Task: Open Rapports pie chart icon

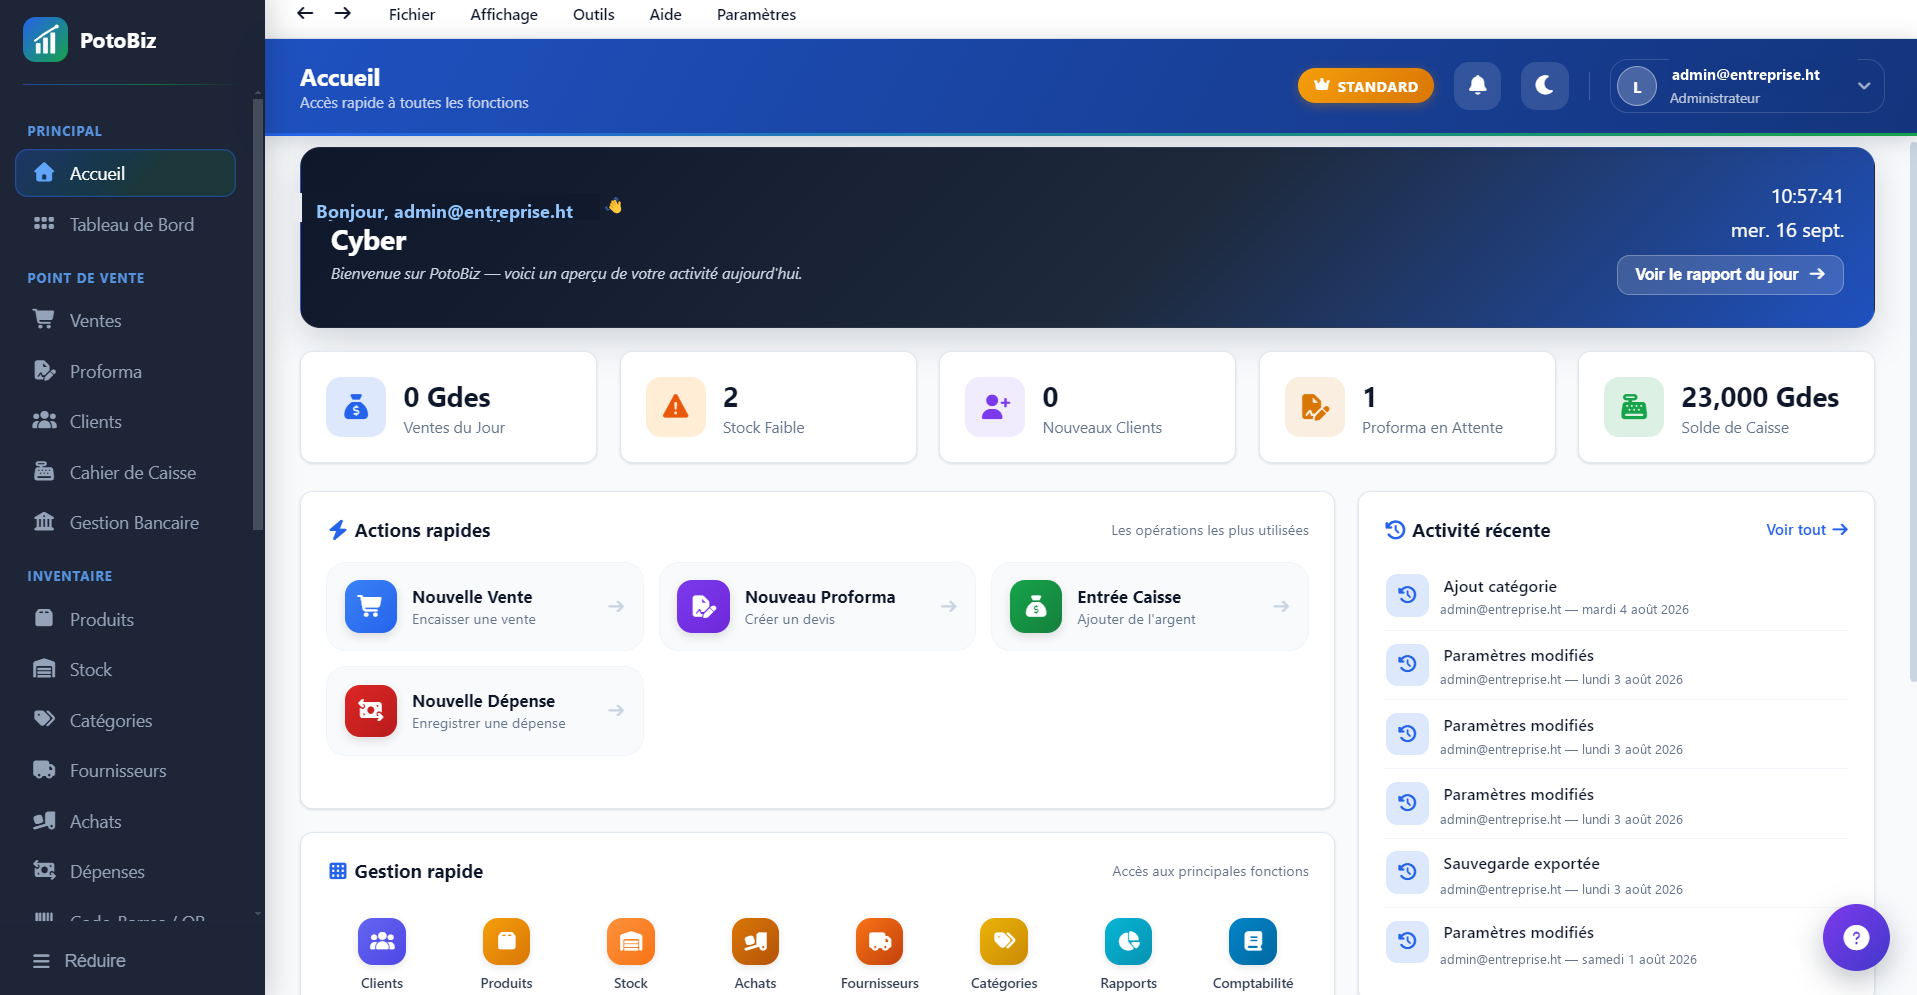Action: [x=1128, y=942]
